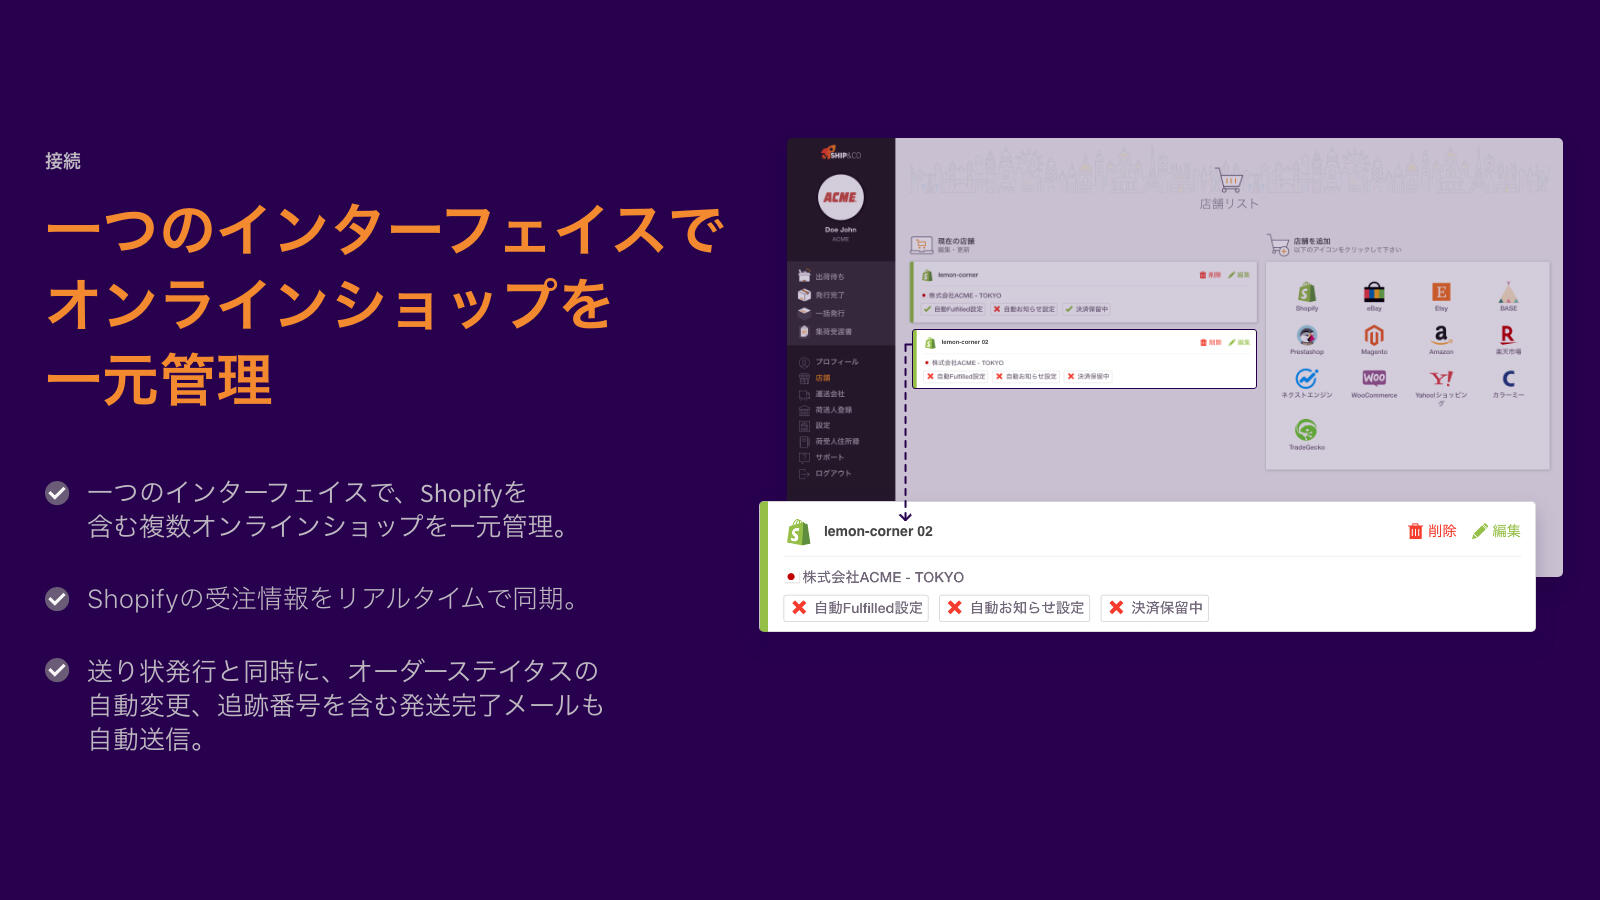Click ログアウト in the sidebar
Screen dimensions: 1600x900
click(x=832, y=474)
